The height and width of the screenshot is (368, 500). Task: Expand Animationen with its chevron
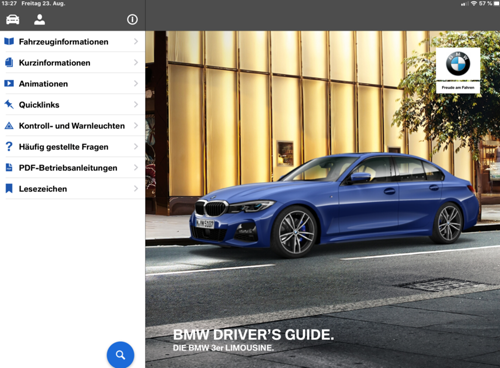click(136, 83)
